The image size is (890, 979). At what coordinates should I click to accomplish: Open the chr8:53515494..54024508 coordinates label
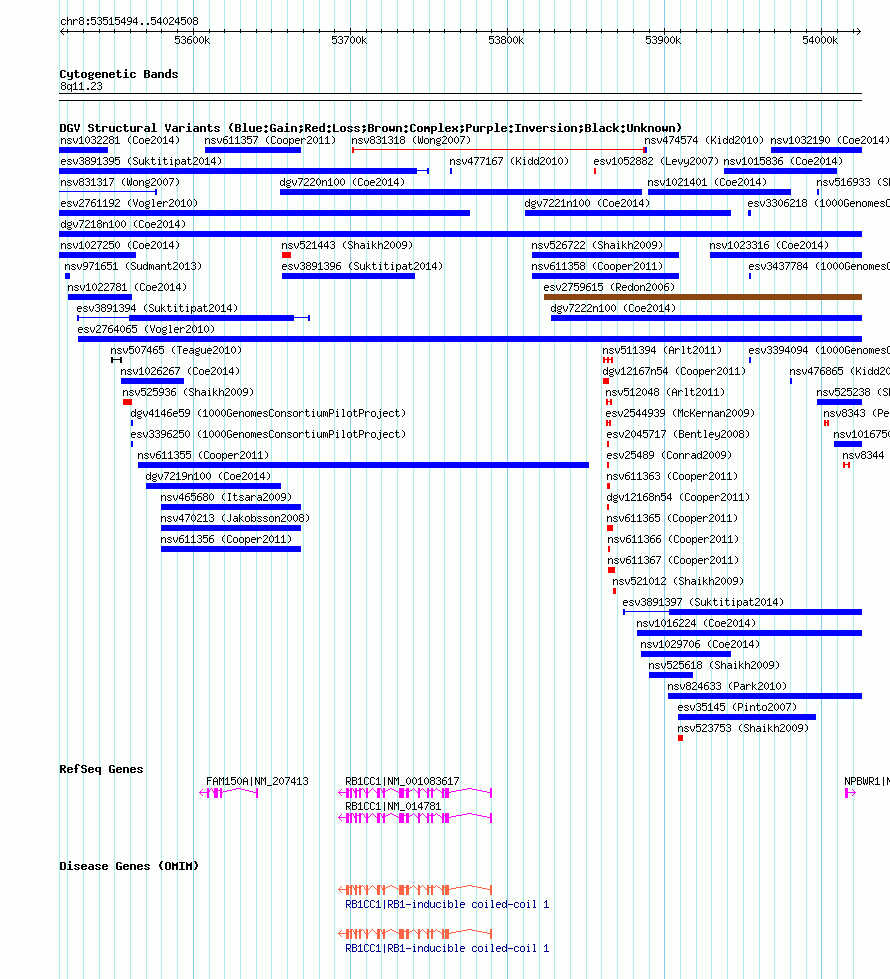pyautogui.click(x=129, y=21)
